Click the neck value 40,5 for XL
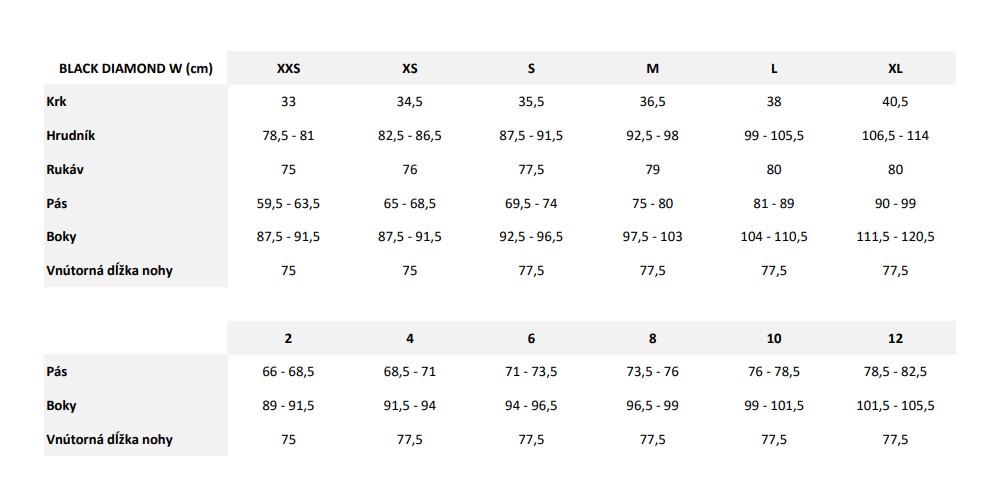 point(895,101)
